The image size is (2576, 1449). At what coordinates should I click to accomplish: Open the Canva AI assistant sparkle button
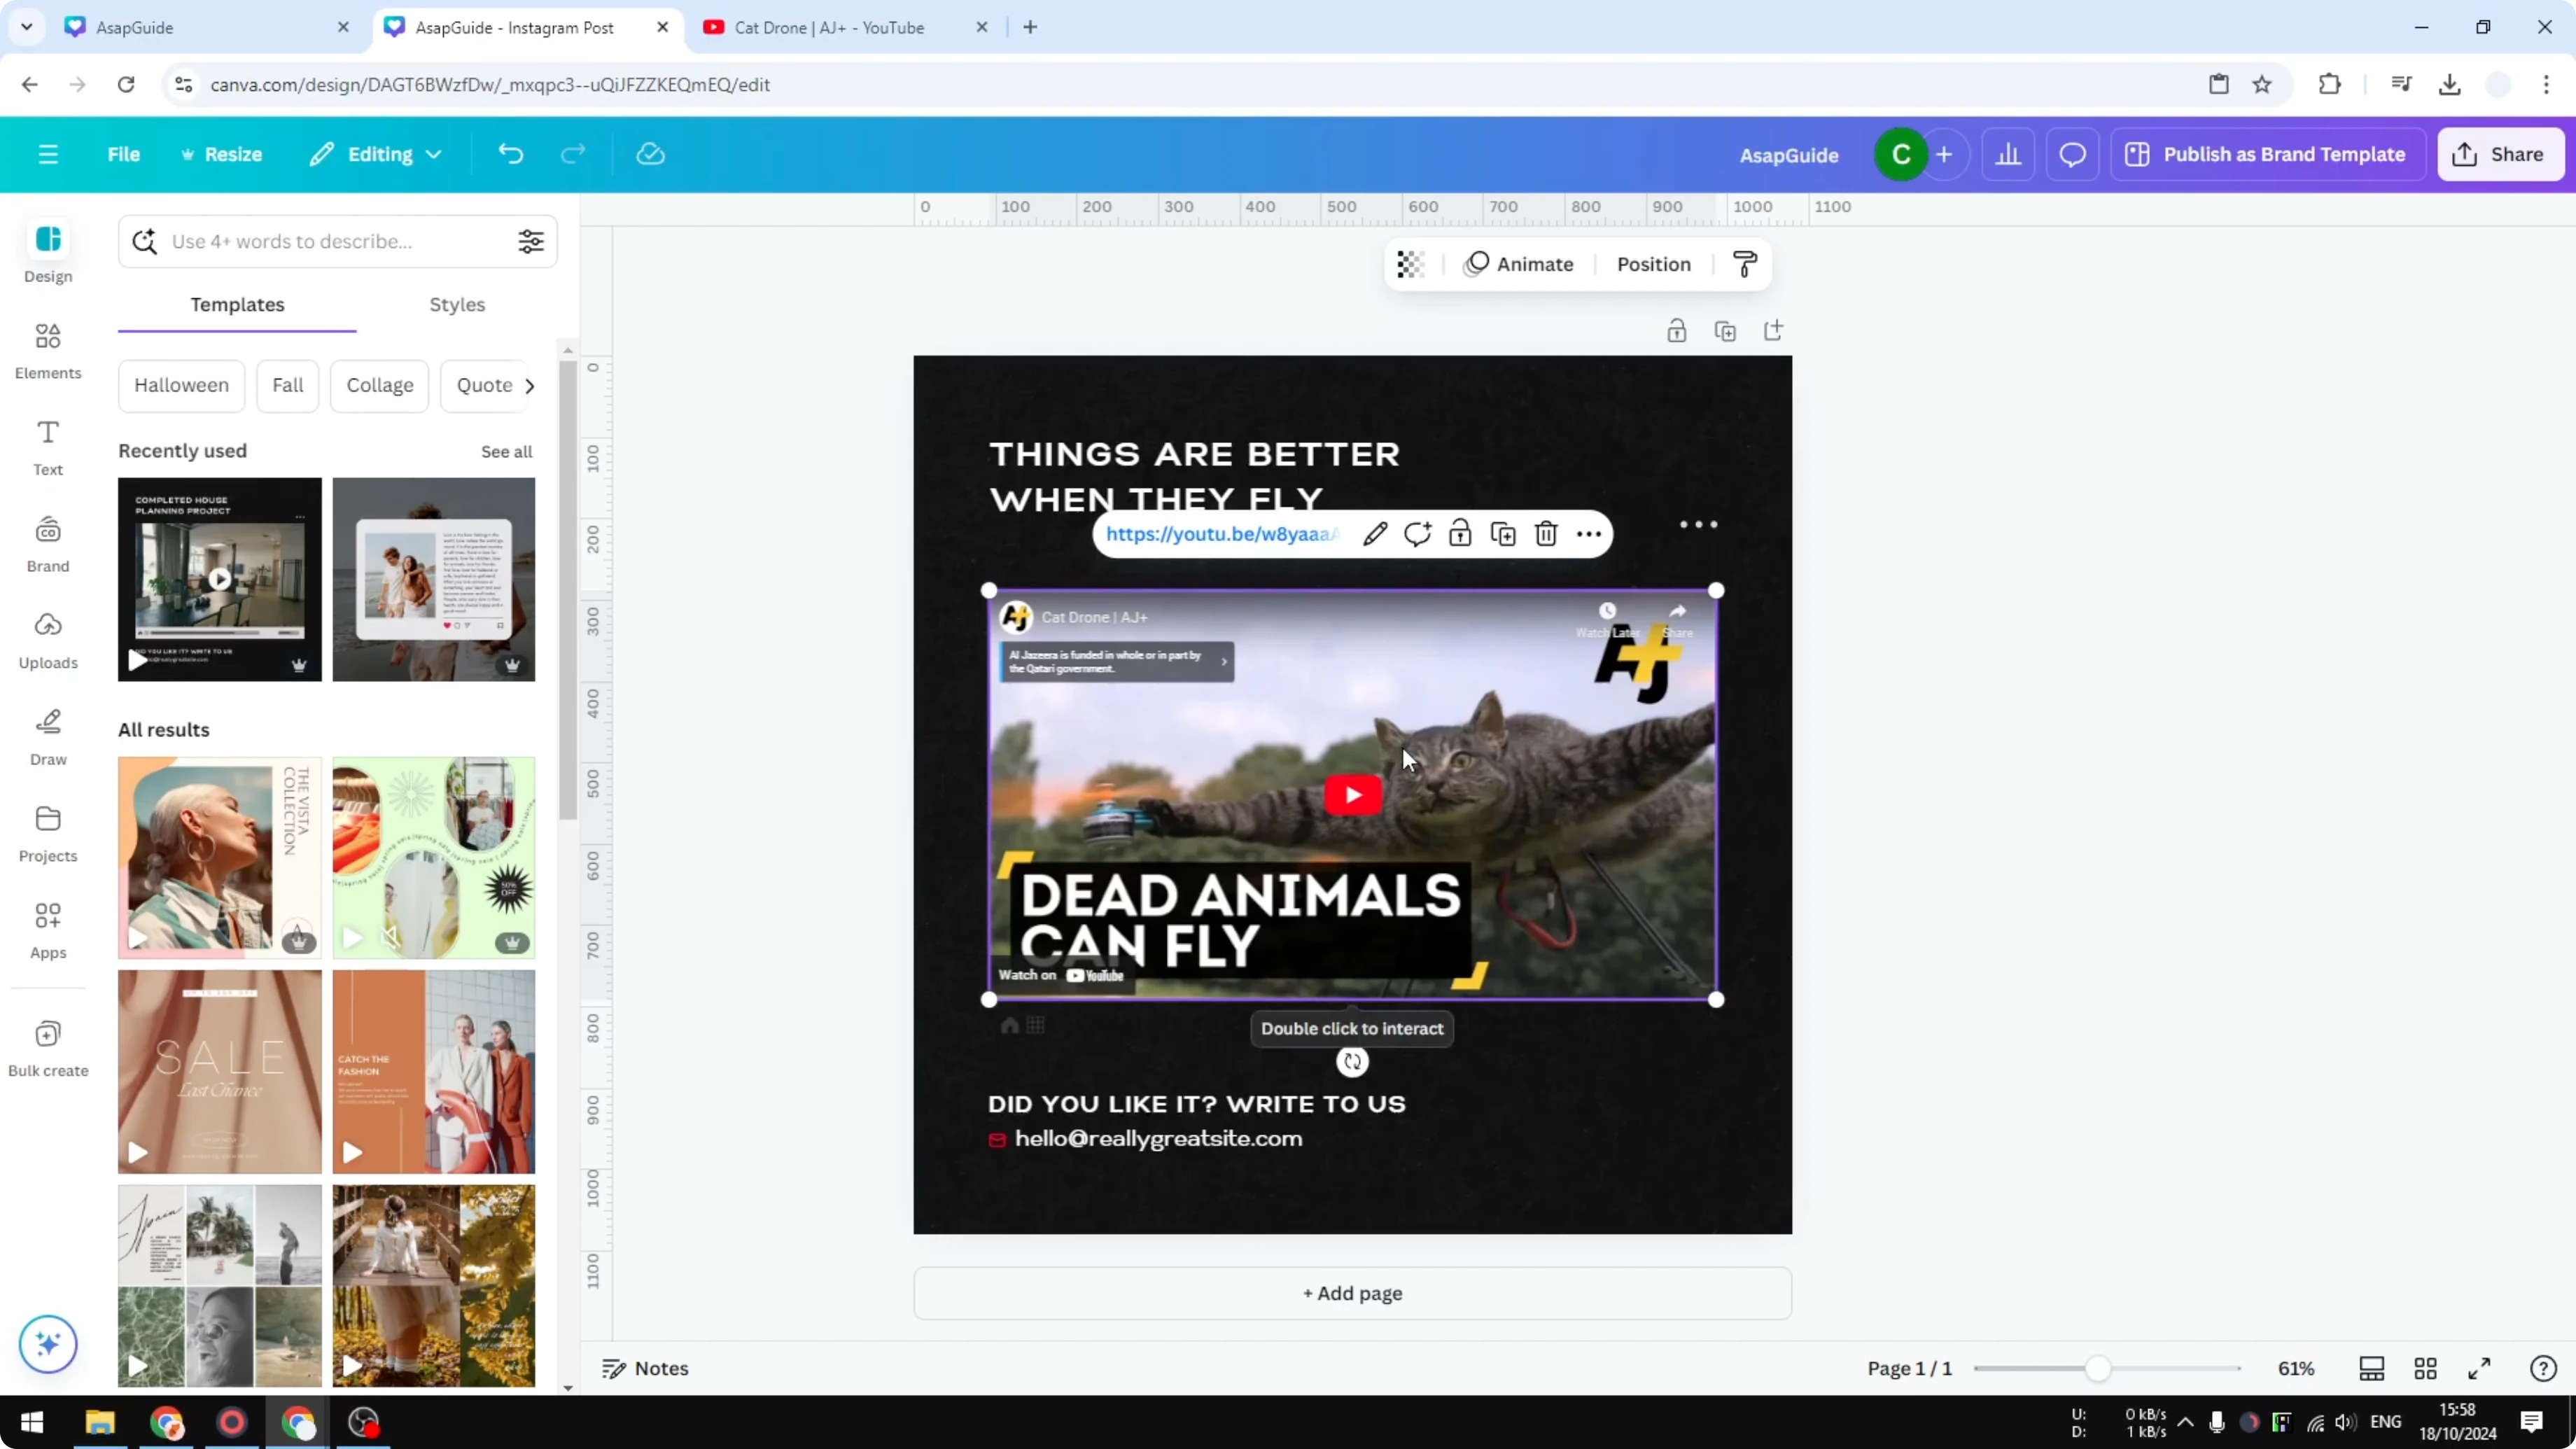[47, 1344]
